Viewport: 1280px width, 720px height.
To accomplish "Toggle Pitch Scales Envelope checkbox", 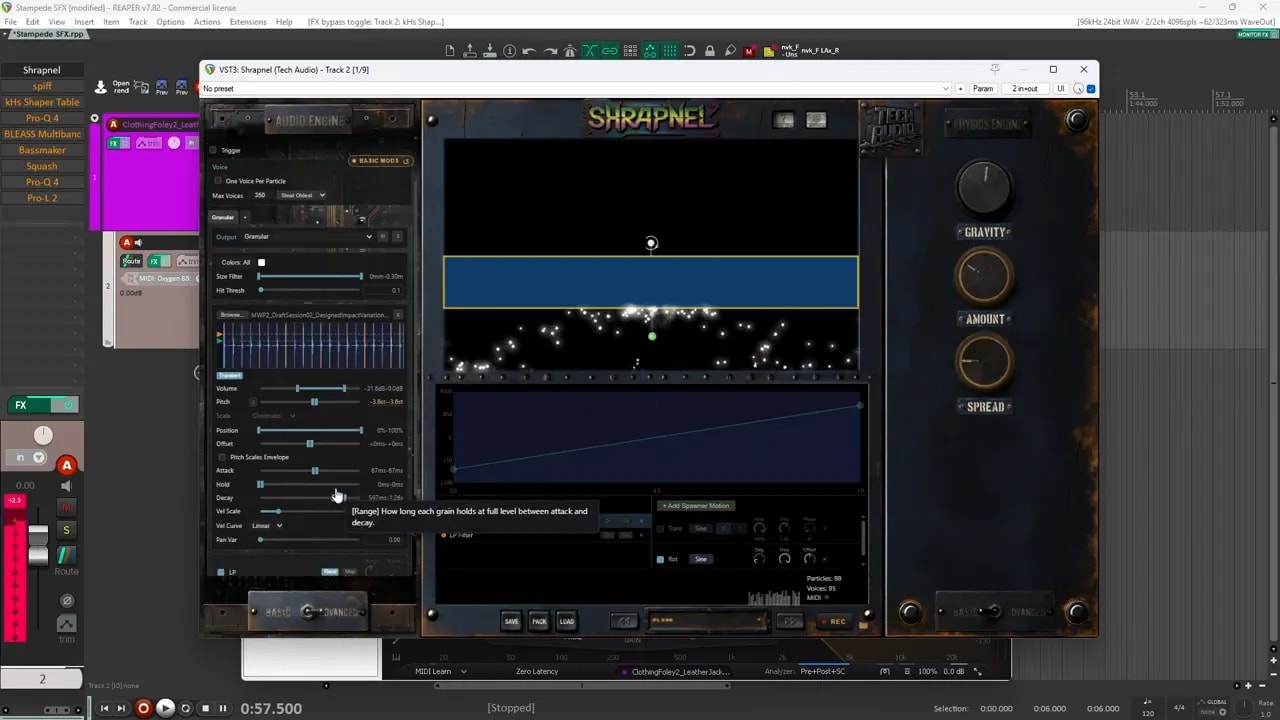I will (x=222, y=457).
